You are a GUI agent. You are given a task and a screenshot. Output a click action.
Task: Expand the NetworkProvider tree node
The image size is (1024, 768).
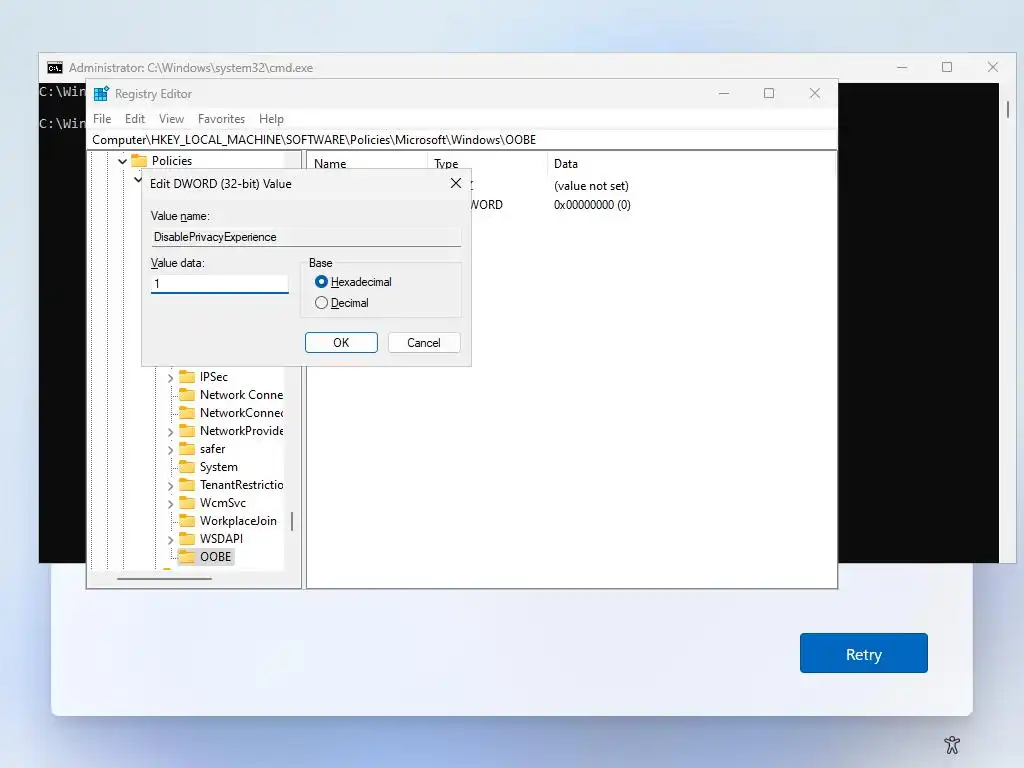pyautogui.click(x=170, y=432)
